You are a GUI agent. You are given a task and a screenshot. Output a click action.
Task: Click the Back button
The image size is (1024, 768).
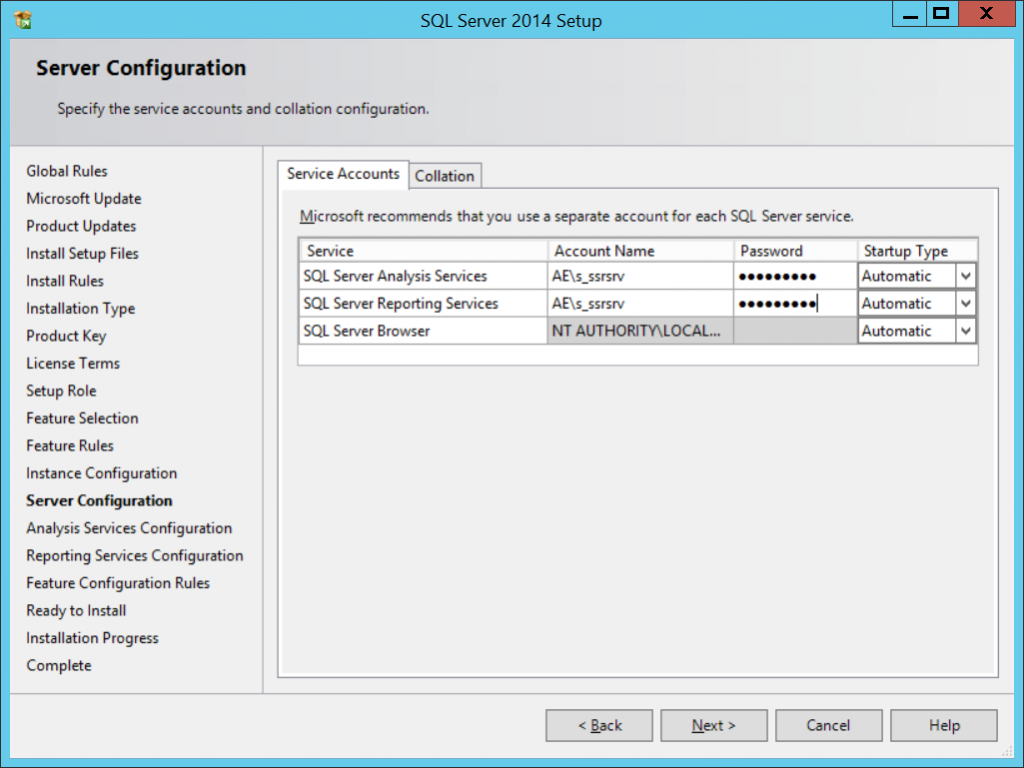598,725
